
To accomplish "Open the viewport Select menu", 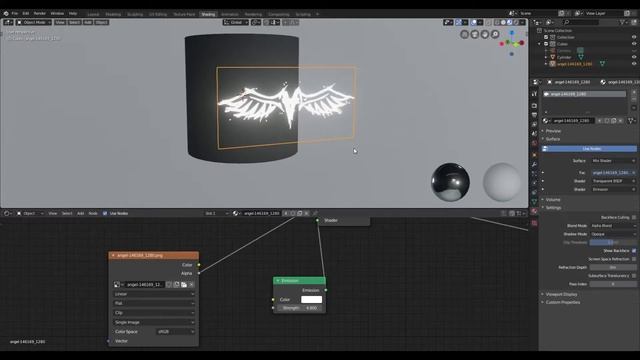I will (x=74, y=22).
